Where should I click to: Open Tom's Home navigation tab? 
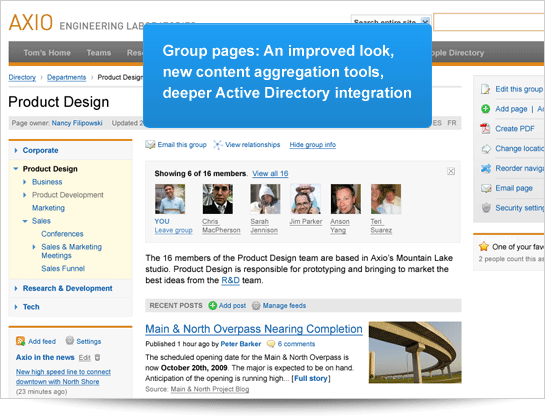[x=47, y=53]
